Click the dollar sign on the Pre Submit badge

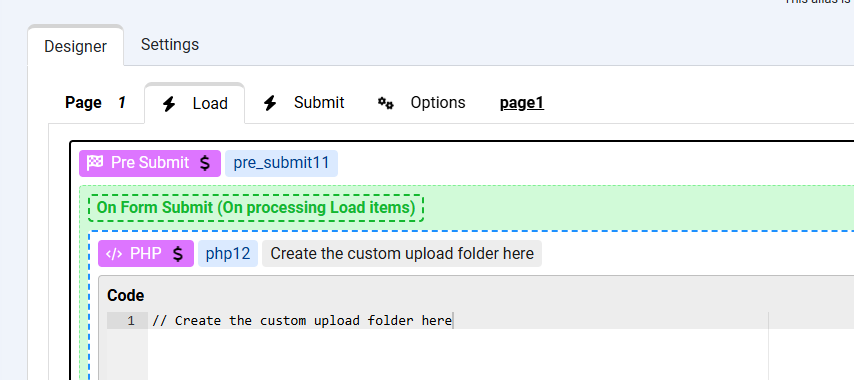click(x=205, y=163)
